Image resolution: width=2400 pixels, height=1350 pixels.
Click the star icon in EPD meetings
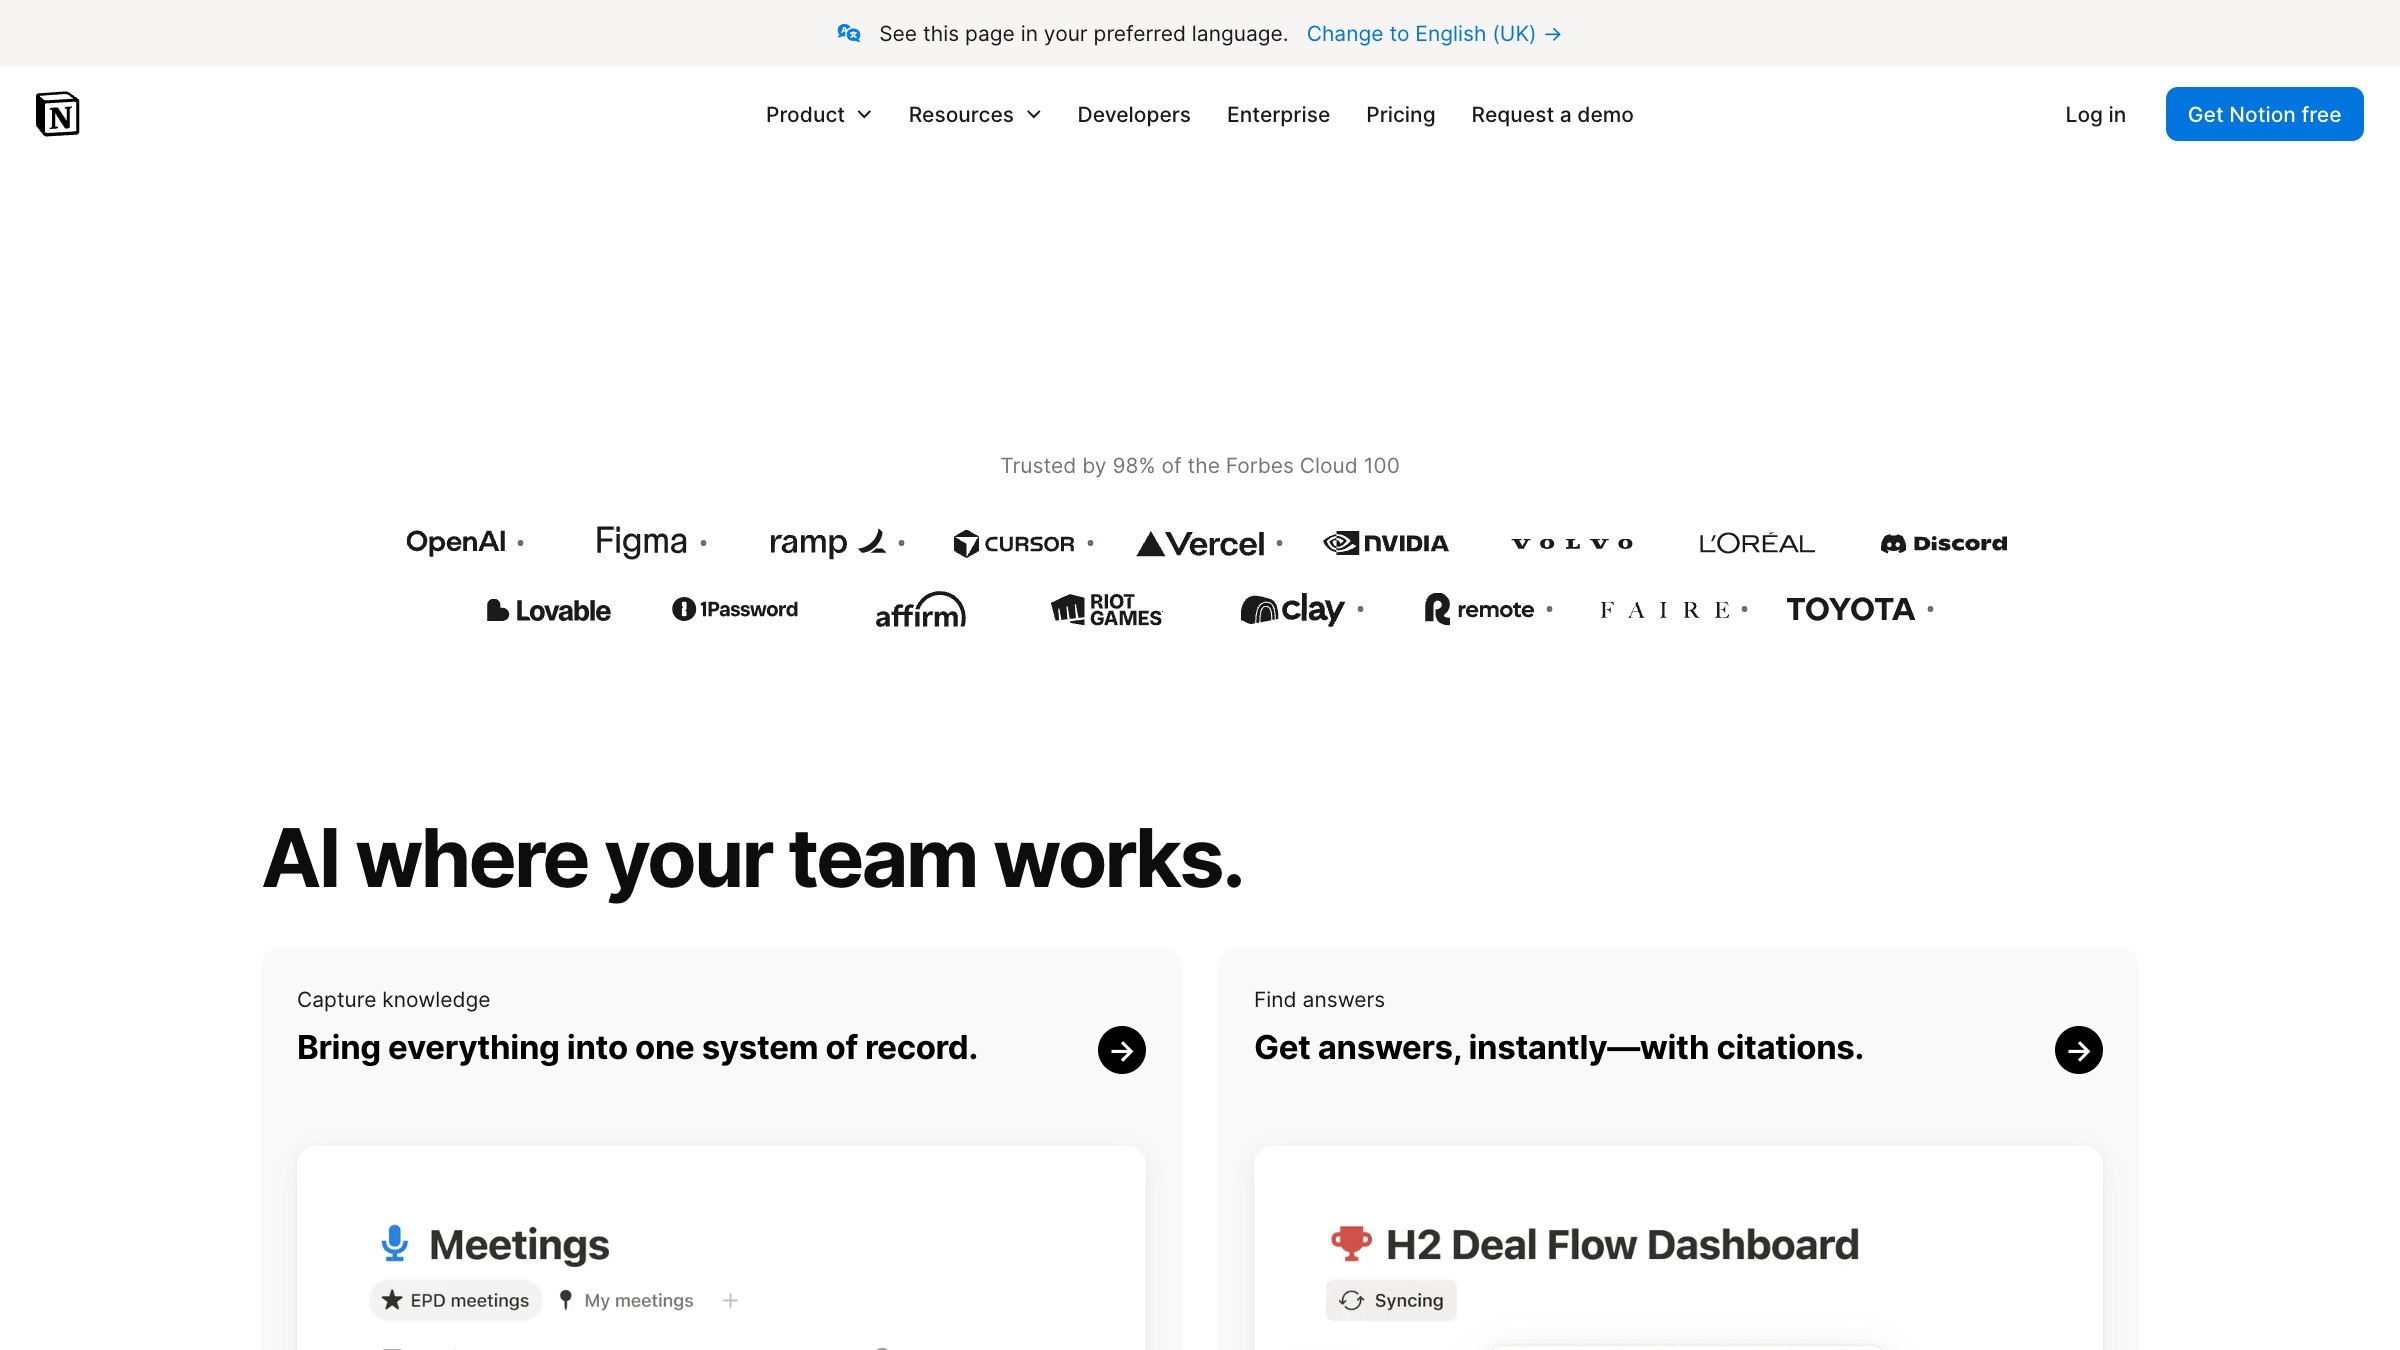[392, 1300]
